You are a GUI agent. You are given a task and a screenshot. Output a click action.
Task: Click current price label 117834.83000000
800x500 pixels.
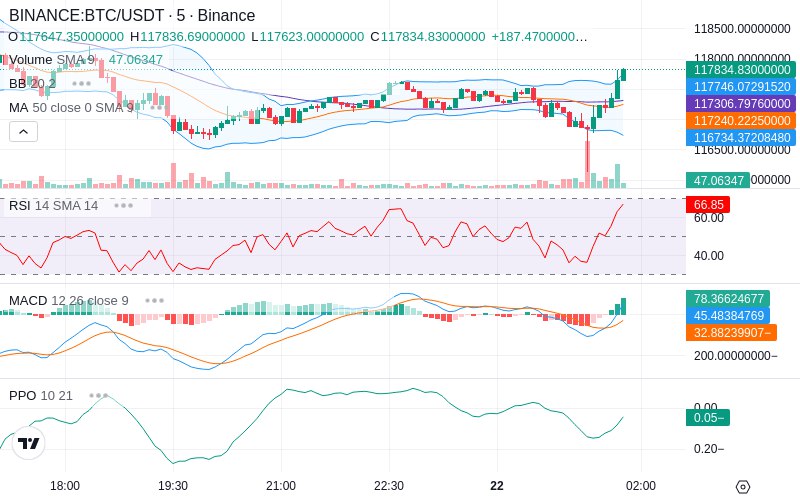tap(742, 69)
